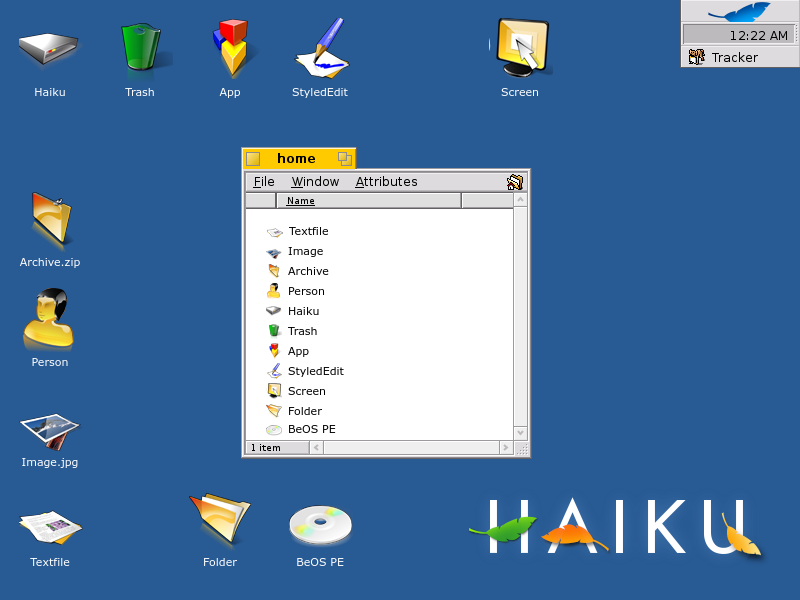Select the Haiku disk icon on the desktop
Screen dimensions: 800x600
tap(48, 48)
